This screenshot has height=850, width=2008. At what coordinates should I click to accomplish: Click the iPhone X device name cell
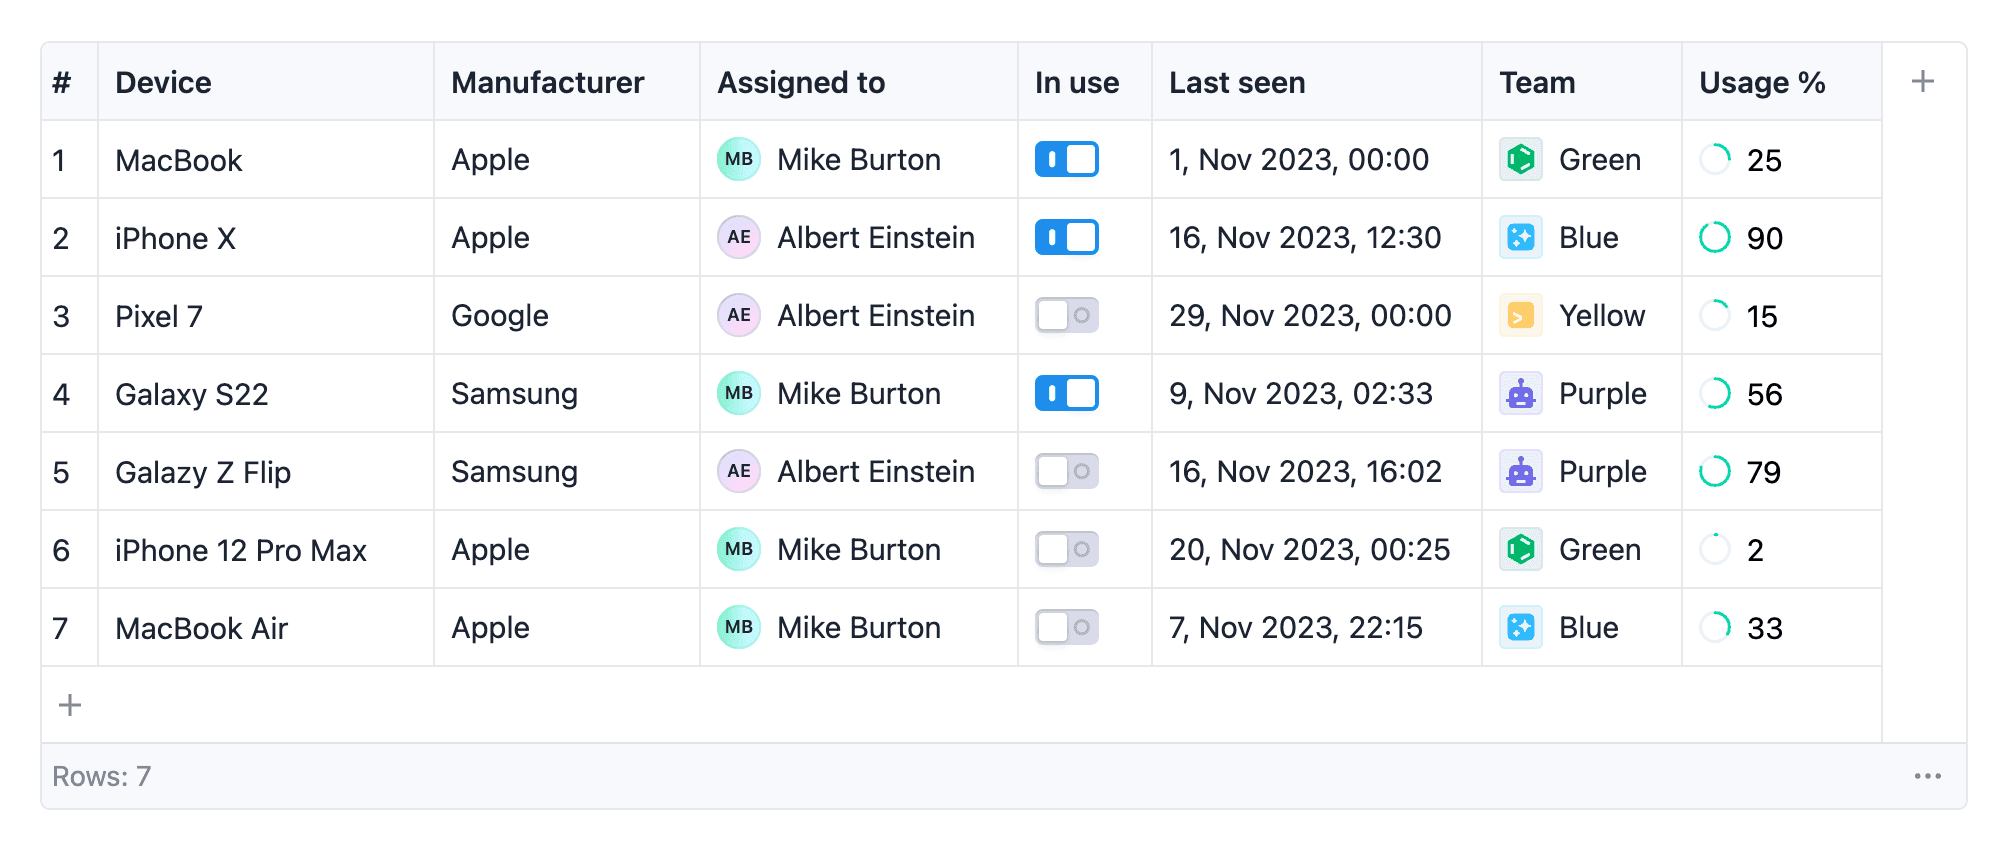[176, 238]
